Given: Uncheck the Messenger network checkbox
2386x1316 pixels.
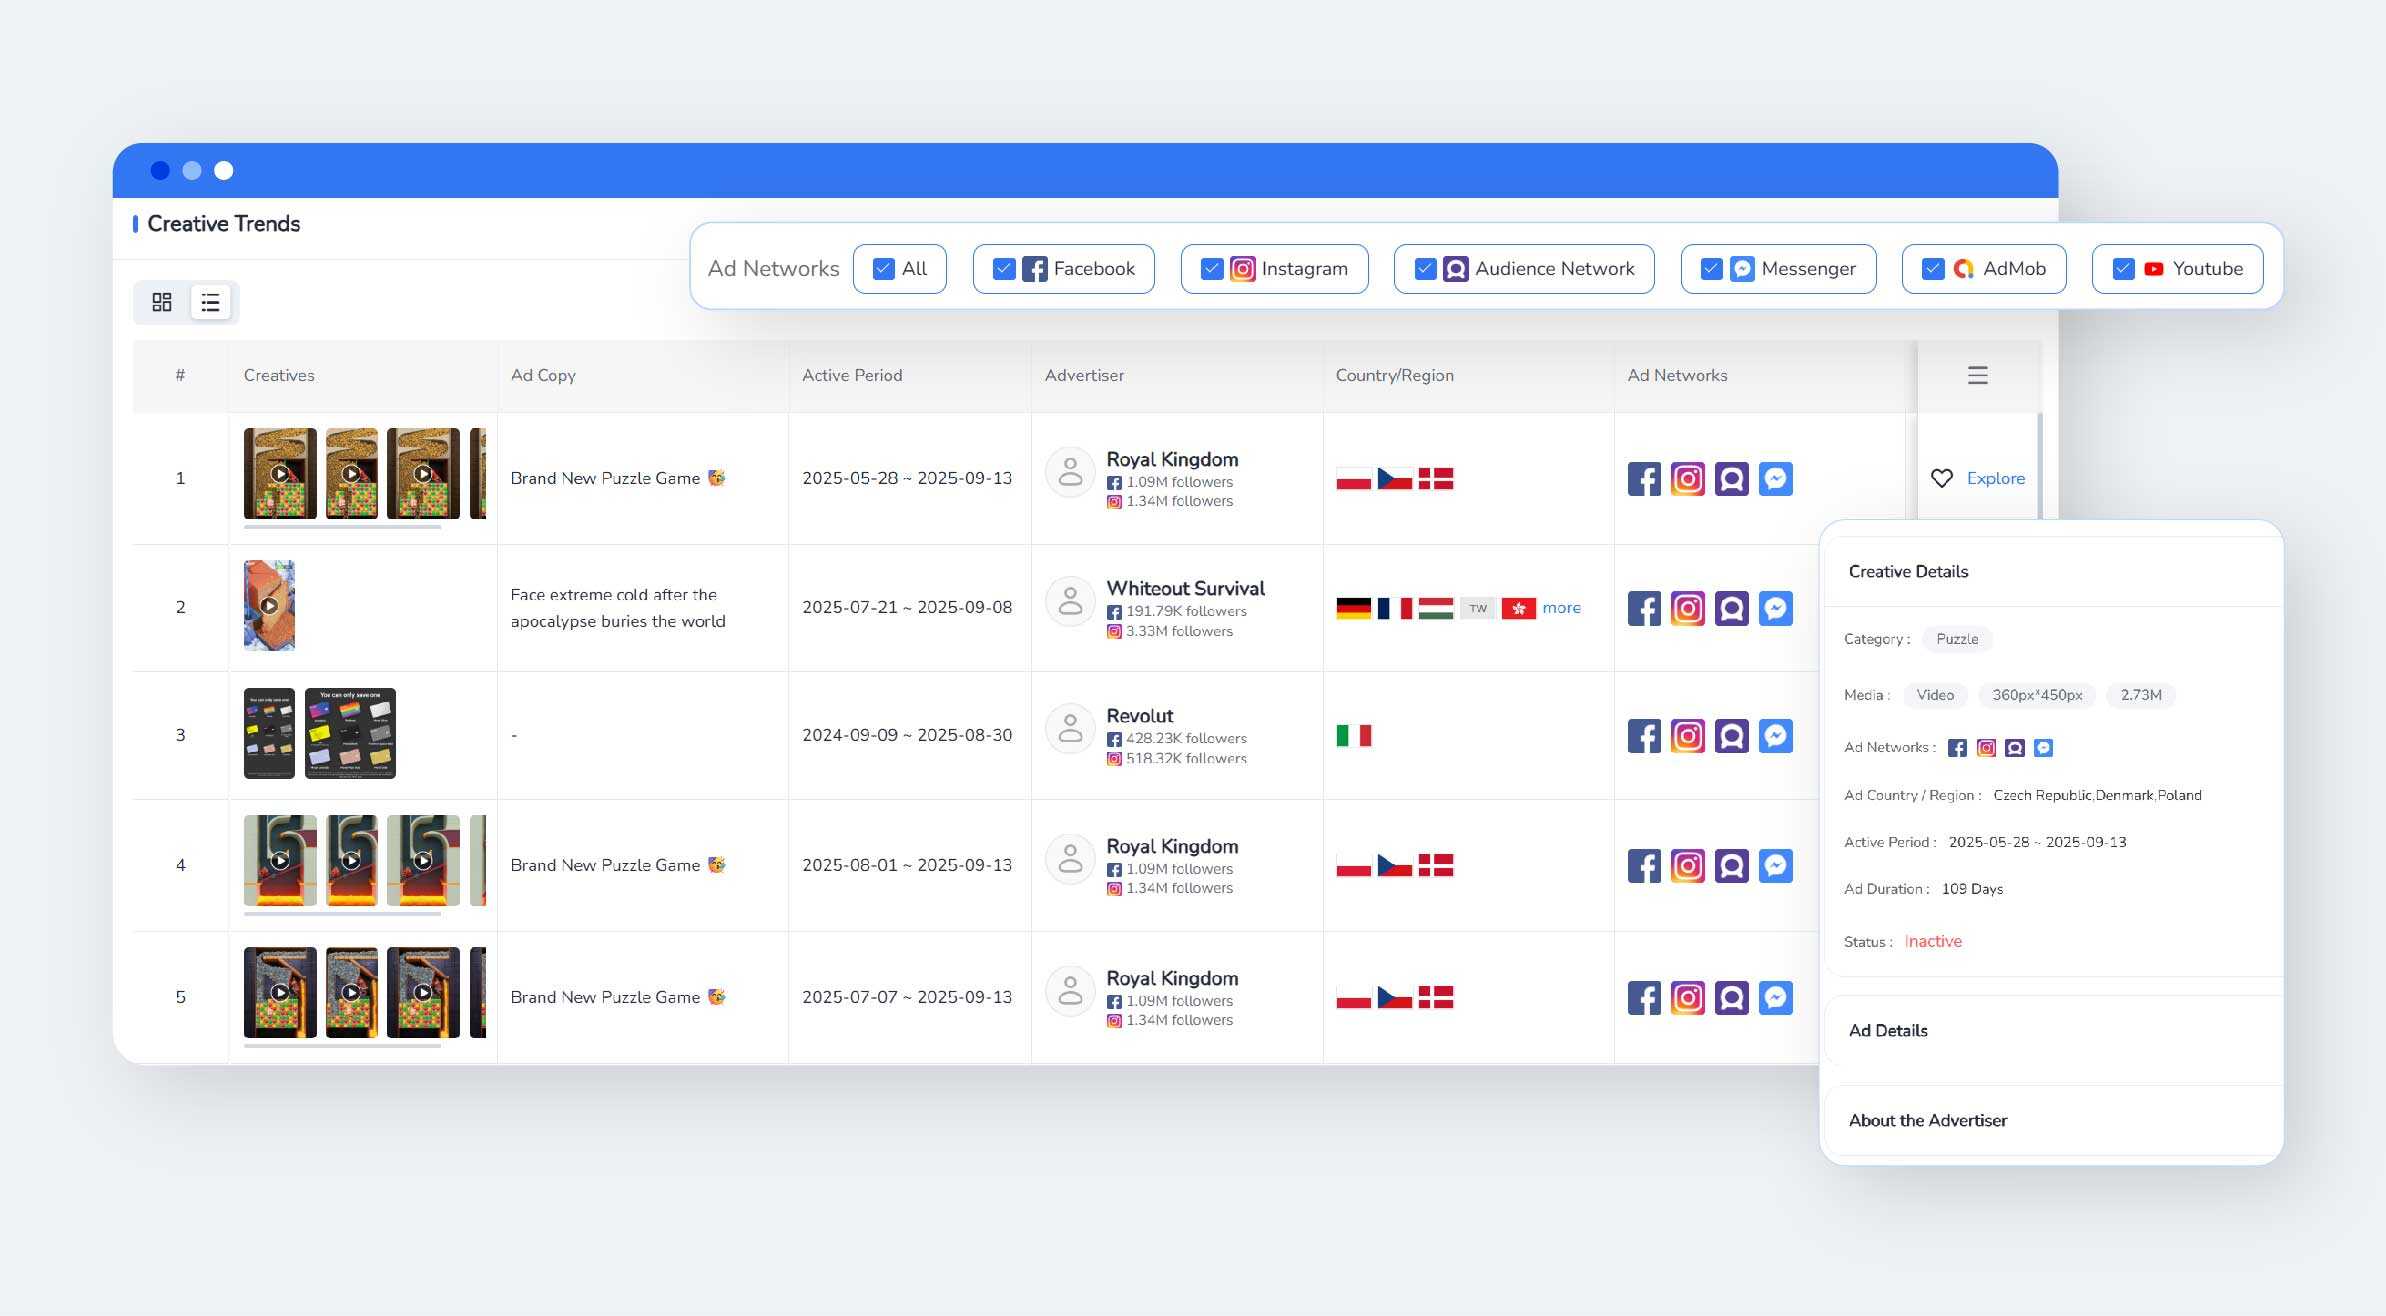Looking at the screenshot, I should [1711, 269].
